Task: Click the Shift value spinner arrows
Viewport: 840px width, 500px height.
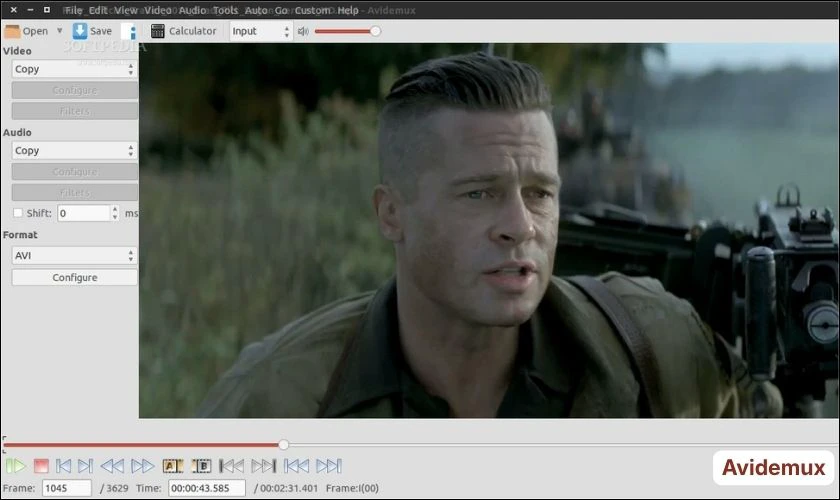Action: point(115,213)
